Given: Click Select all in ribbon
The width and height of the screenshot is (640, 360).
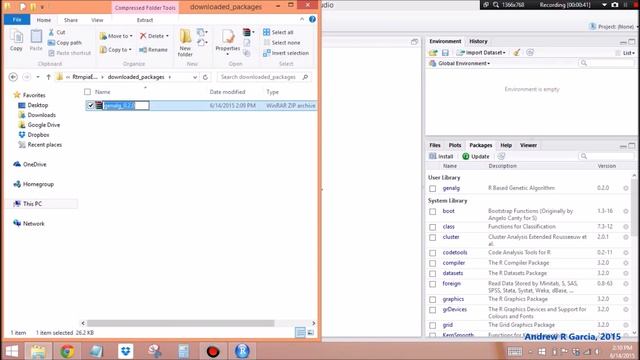Looking at the screenshot, I should [278, 32].
